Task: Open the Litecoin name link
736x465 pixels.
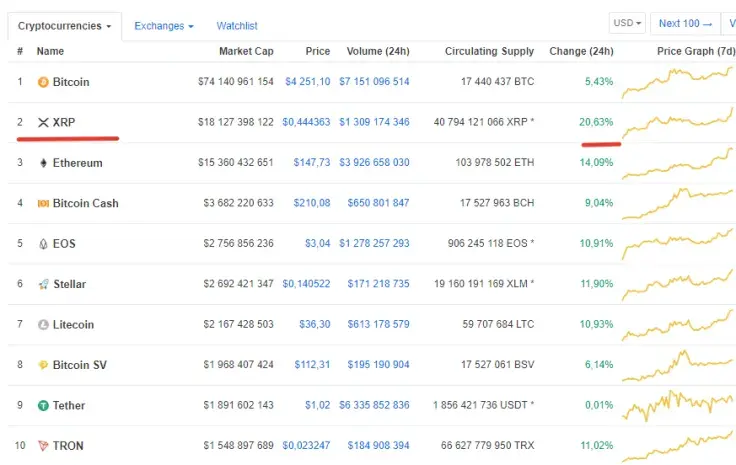Action: coord(73,324)
